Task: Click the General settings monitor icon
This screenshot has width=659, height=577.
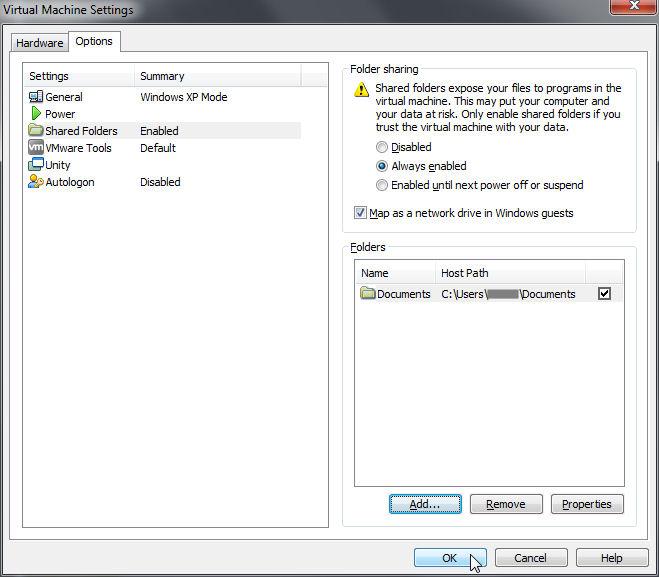Action: click(x=36, y=97)
